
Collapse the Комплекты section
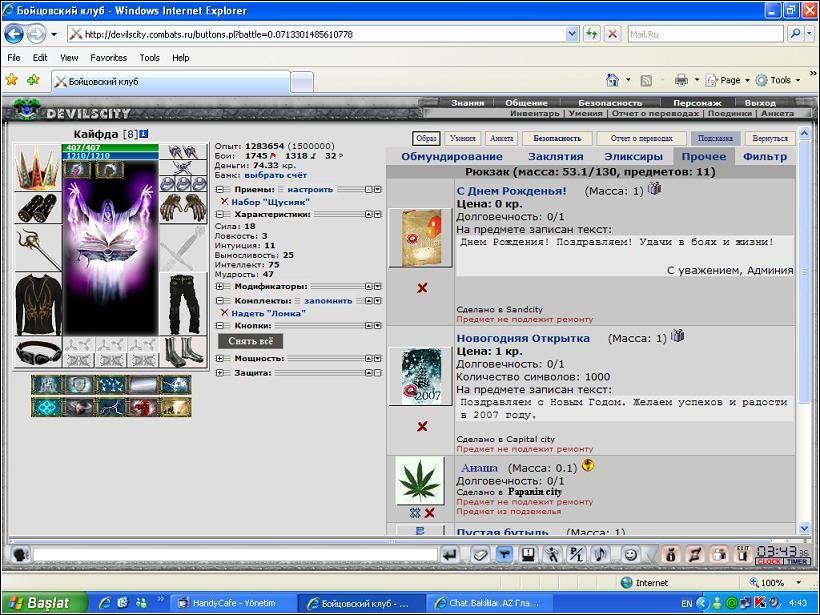(220, 301)
